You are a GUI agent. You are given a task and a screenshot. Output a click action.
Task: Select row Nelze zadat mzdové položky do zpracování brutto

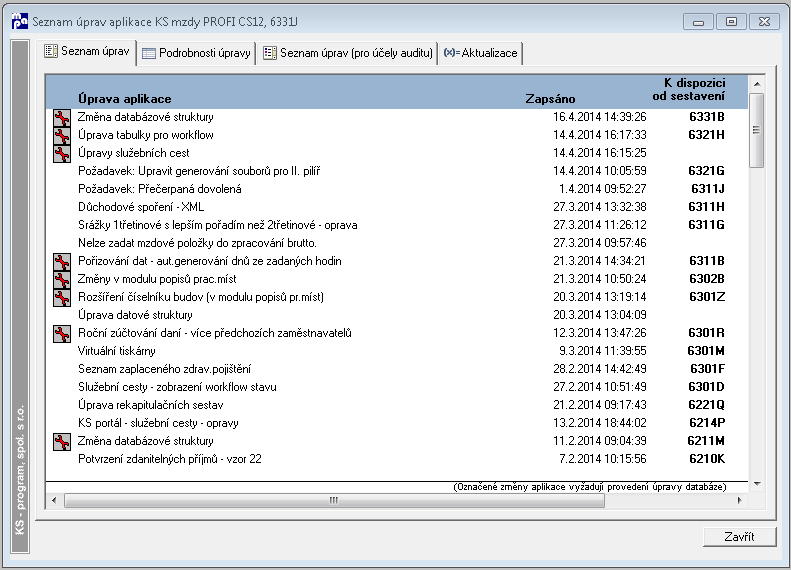pos(397,243)
